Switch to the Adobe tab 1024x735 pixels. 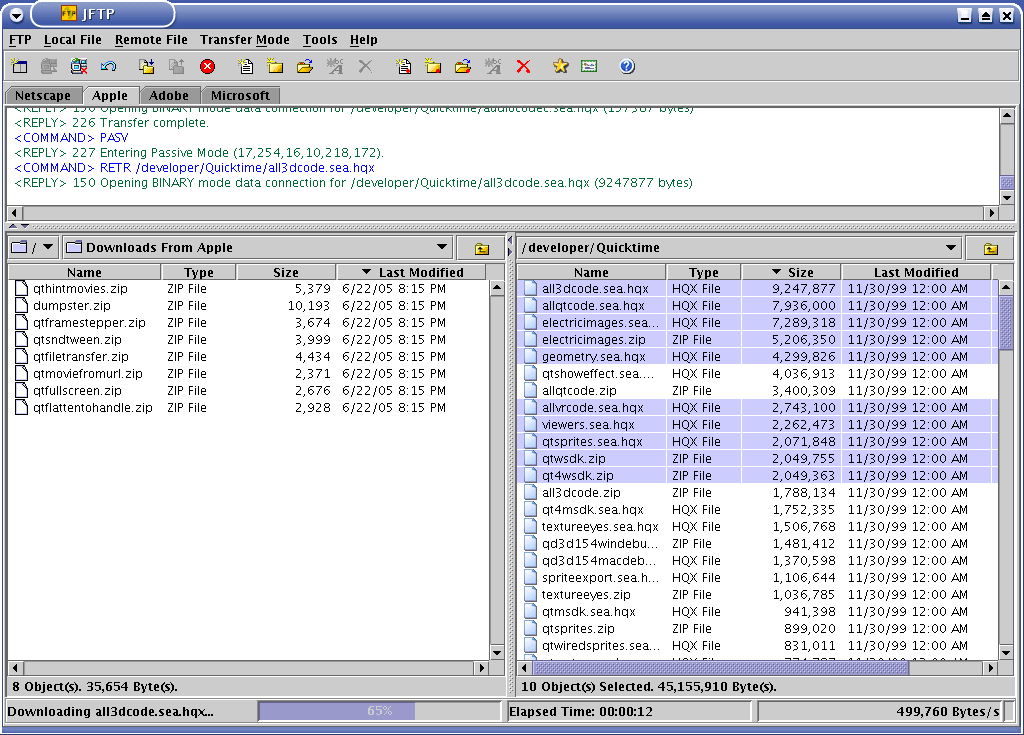click(x=168, y=95)
